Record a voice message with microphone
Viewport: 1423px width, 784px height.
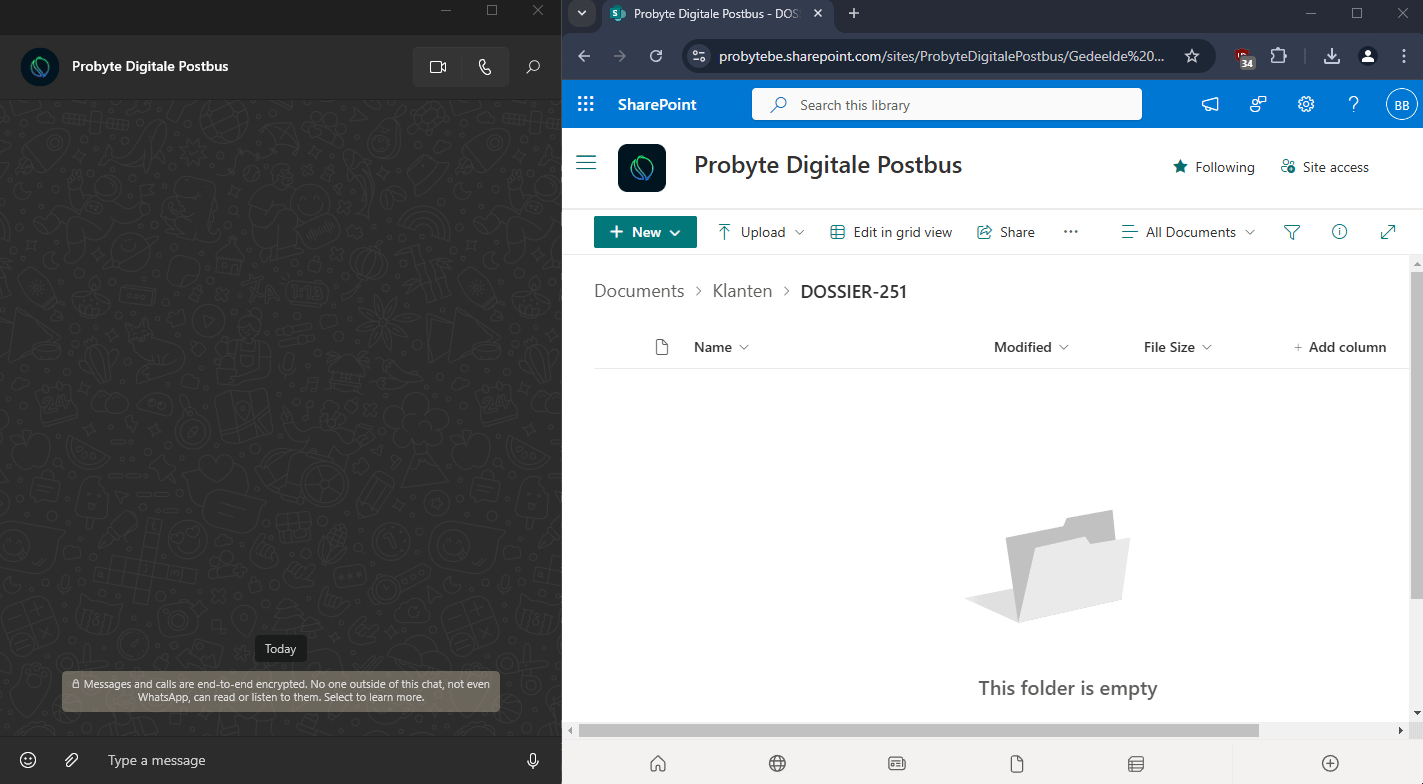pyautogui.click(x=533, y=760)
